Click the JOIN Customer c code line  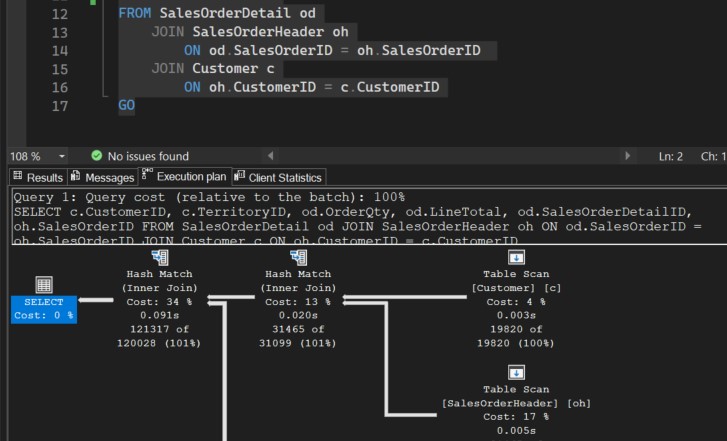coord(216,69)
